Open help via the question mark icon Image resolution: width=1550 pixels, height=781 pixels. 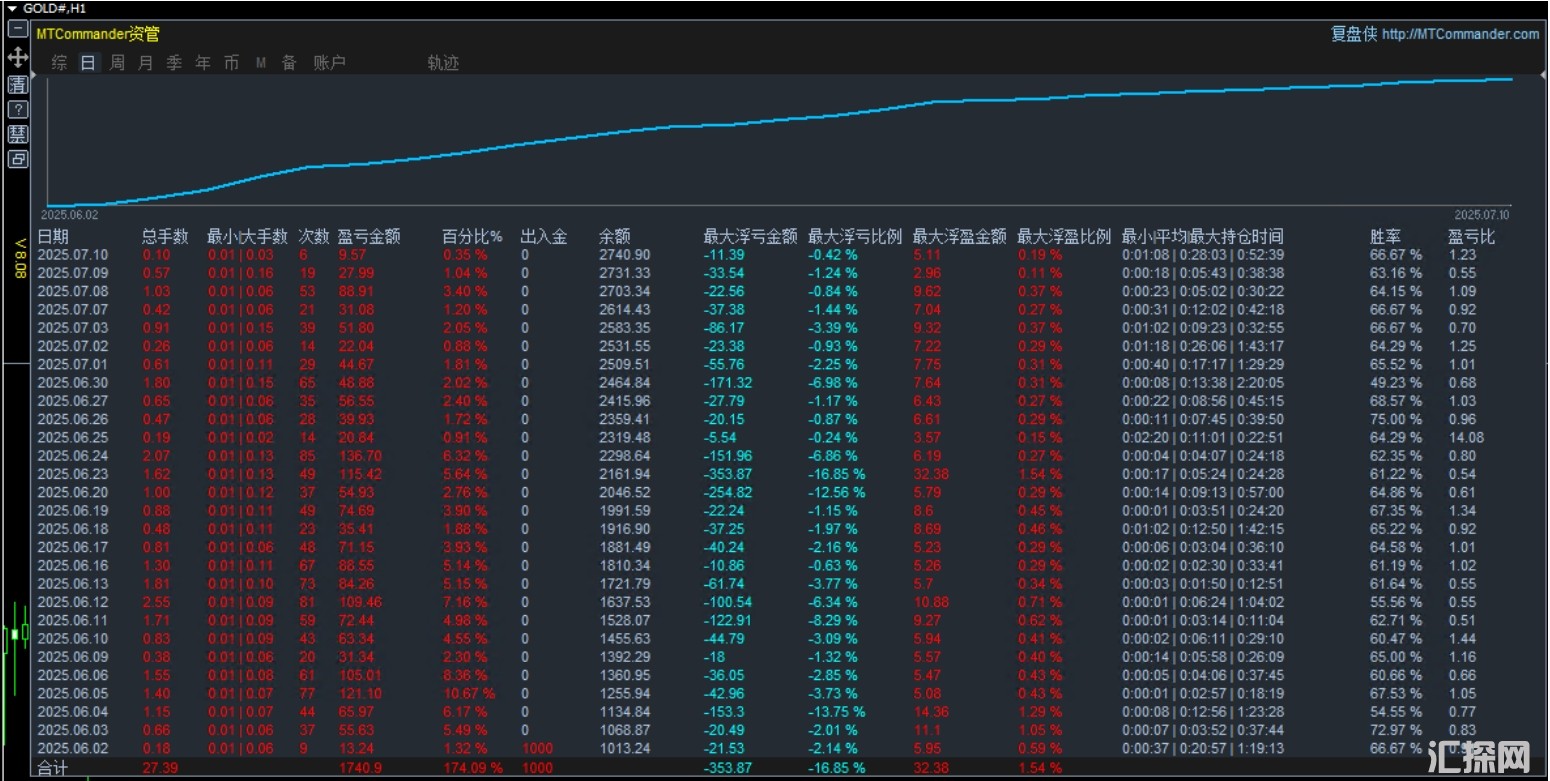pos(18,109)
